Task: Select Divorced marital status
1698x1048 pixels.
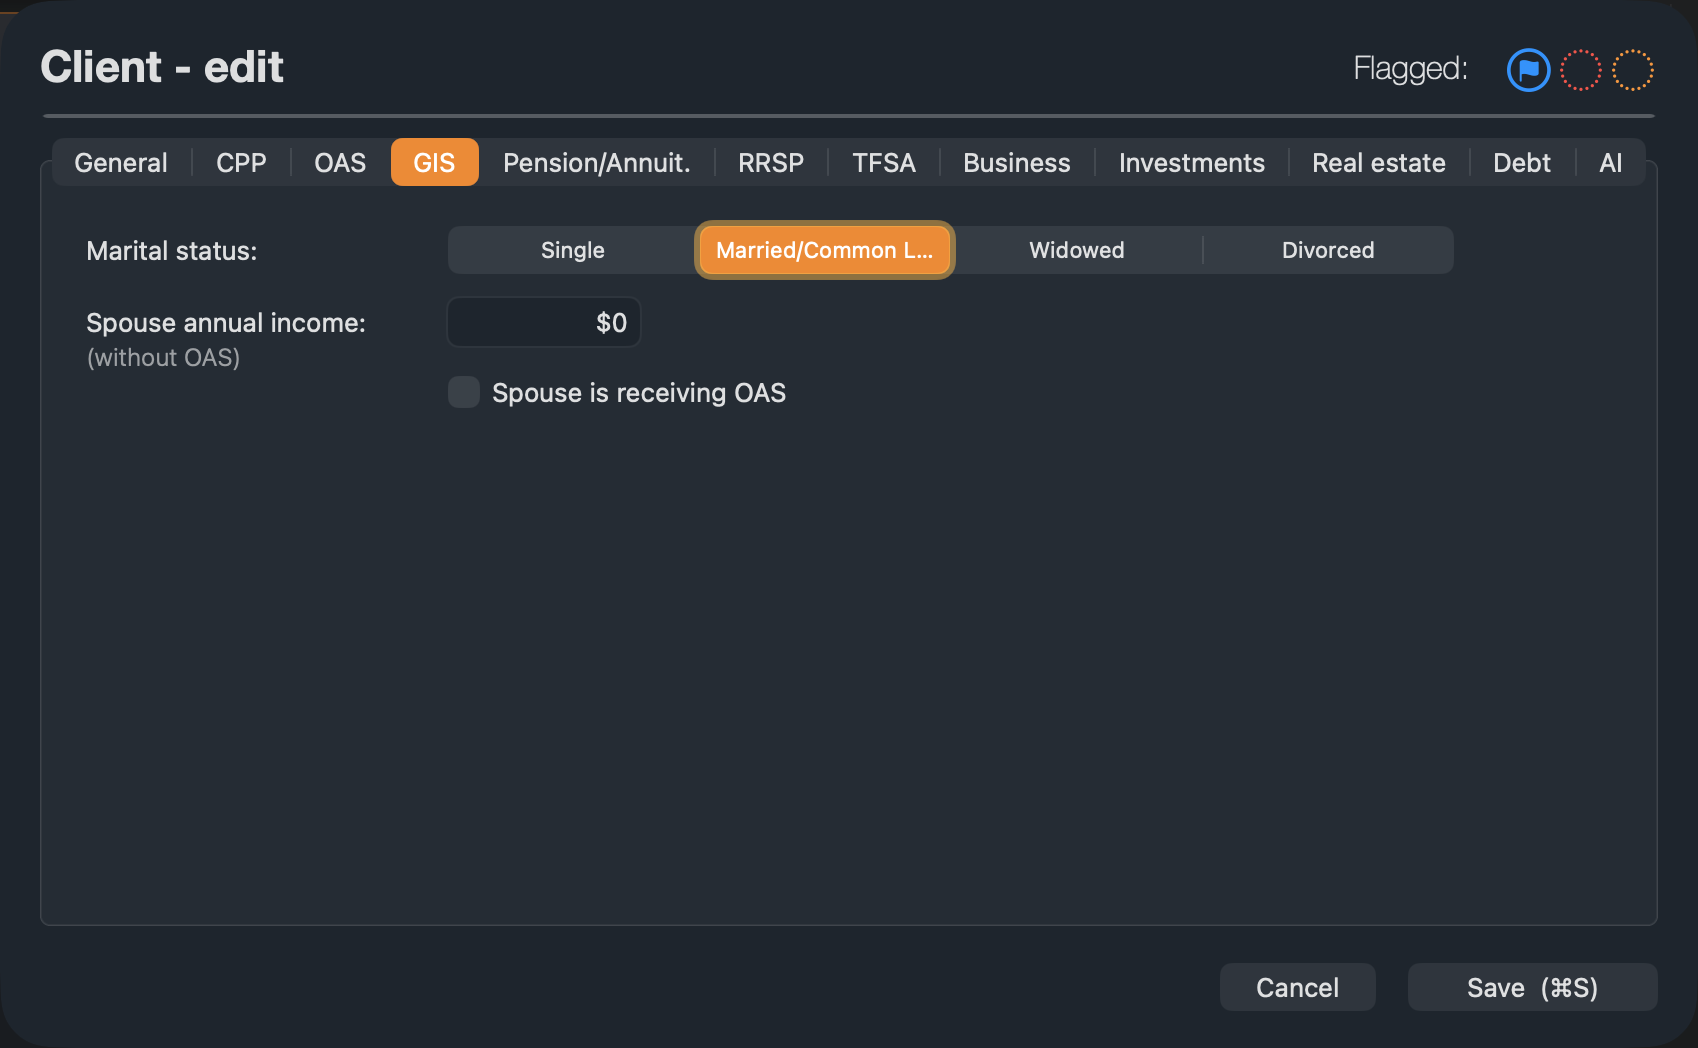Action: 1328,250
